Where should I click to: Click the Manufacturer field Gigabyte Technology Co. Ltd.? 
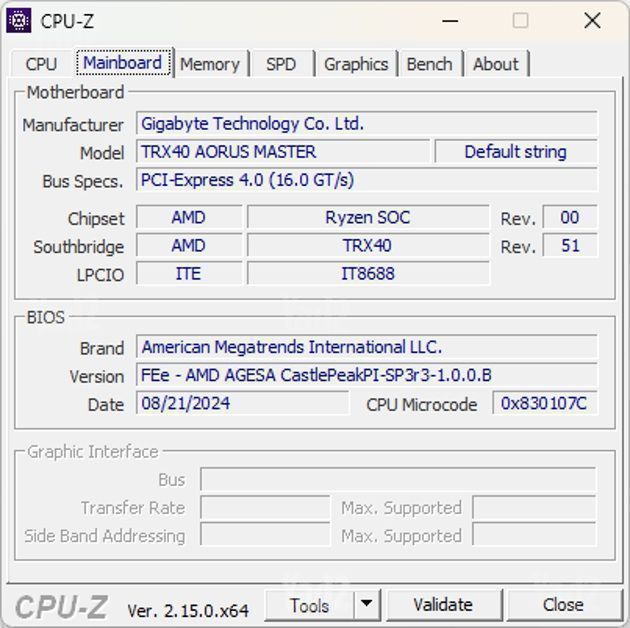[x=366, y=123]
